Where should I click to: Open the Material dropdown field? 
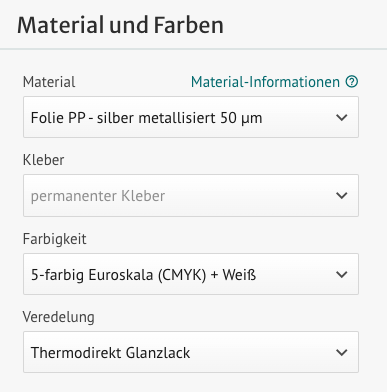click(x=191, y=117)
